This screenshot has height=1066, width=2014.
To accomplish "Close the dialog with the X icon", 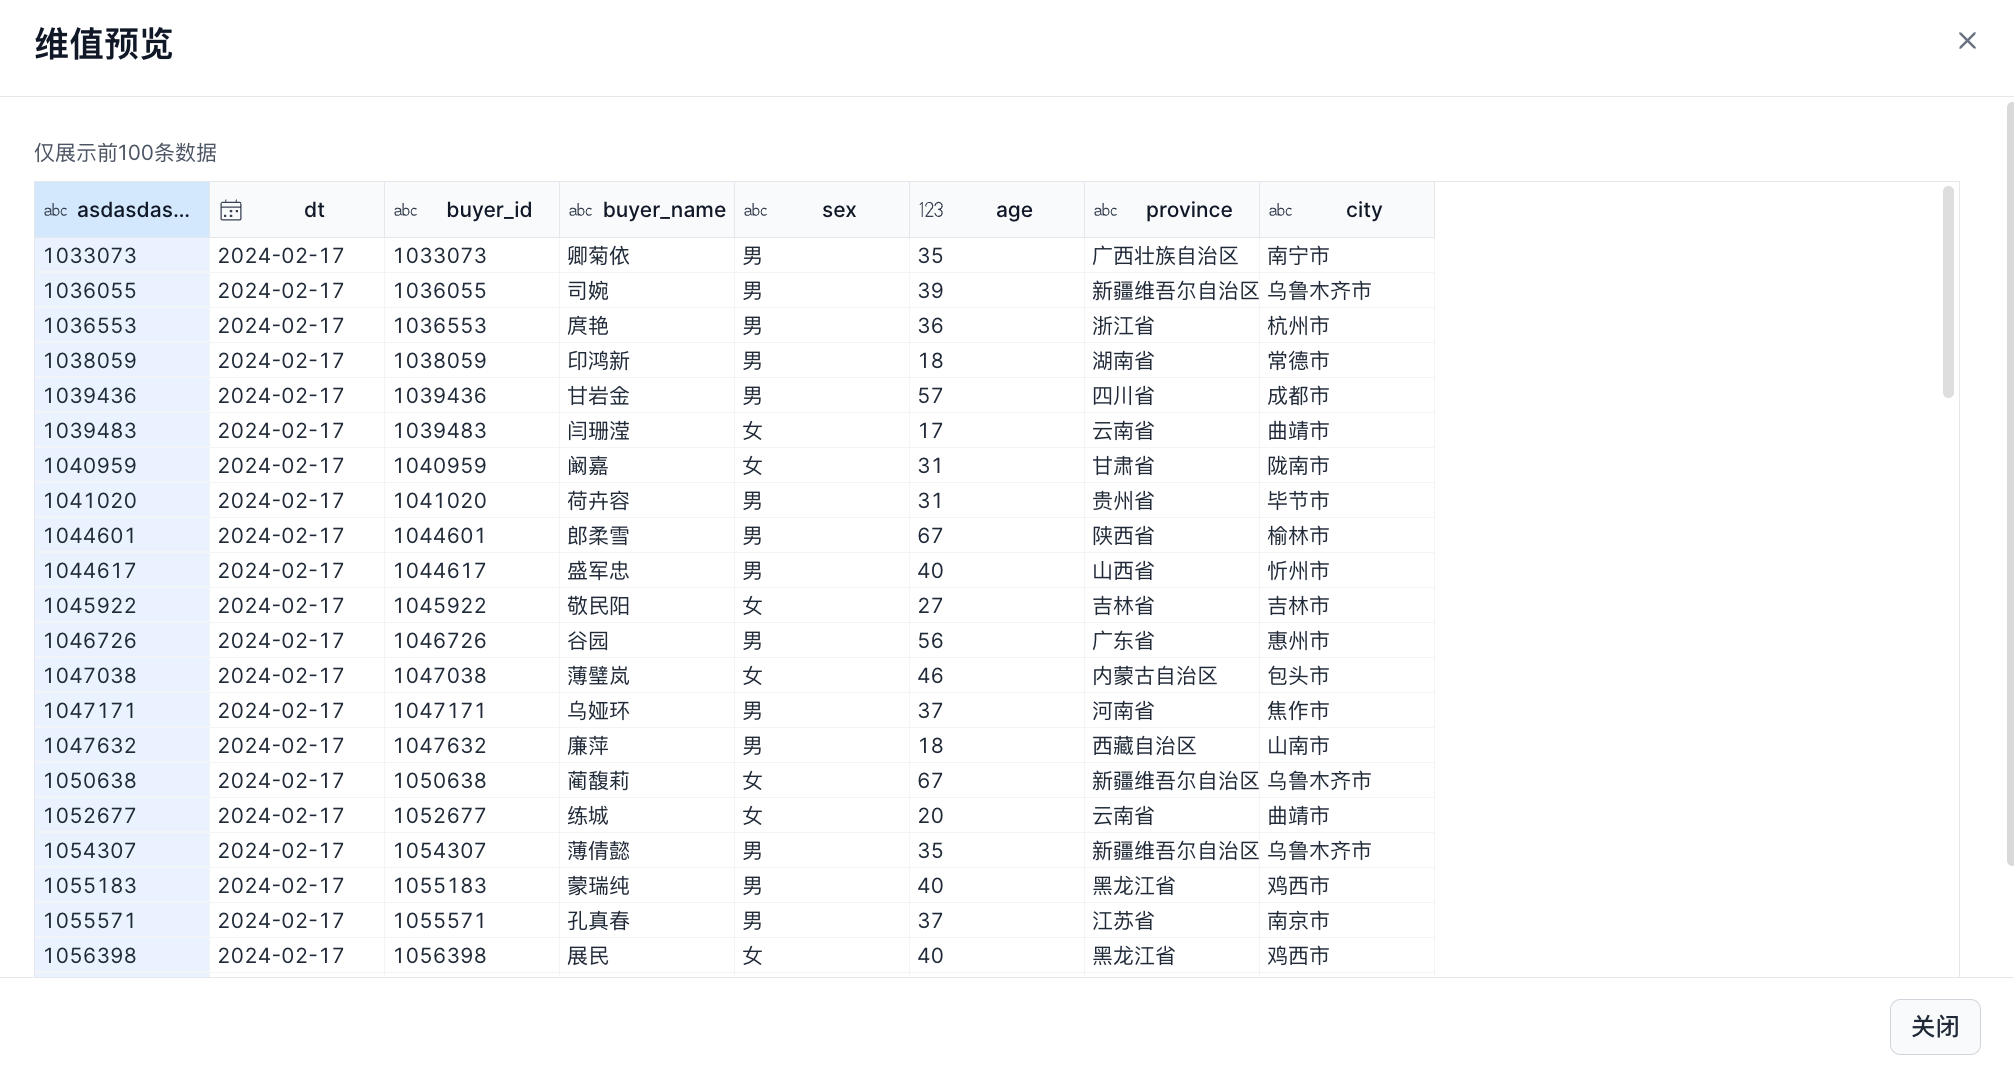I will click(1966, 41).
